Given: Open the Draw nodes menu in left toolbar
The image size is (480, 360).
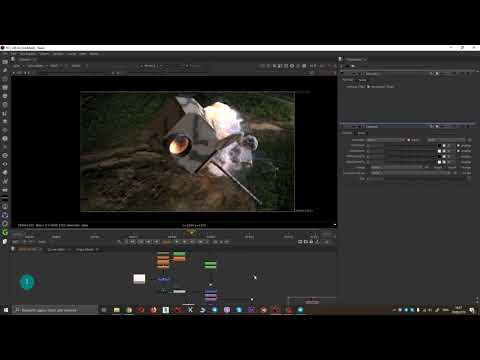Looking at the screenshot, I should (5, 70).
